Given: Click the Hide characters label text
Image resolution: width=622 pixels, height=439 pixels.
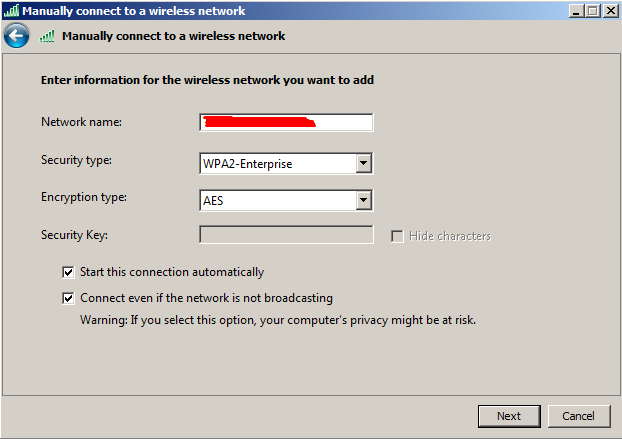Looking at the screenshot, I should click(450, 236).
